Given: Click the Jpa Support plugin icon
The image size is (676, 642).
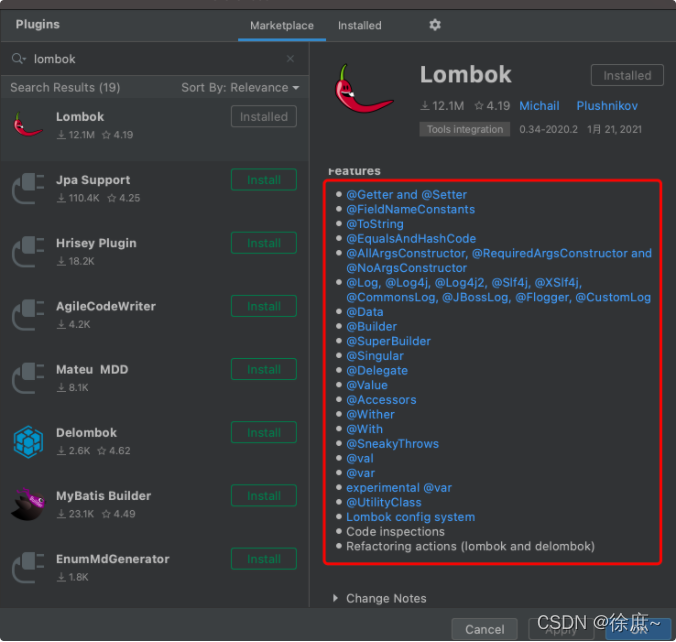Looking at the screenshot, I should tap(28, 188).
